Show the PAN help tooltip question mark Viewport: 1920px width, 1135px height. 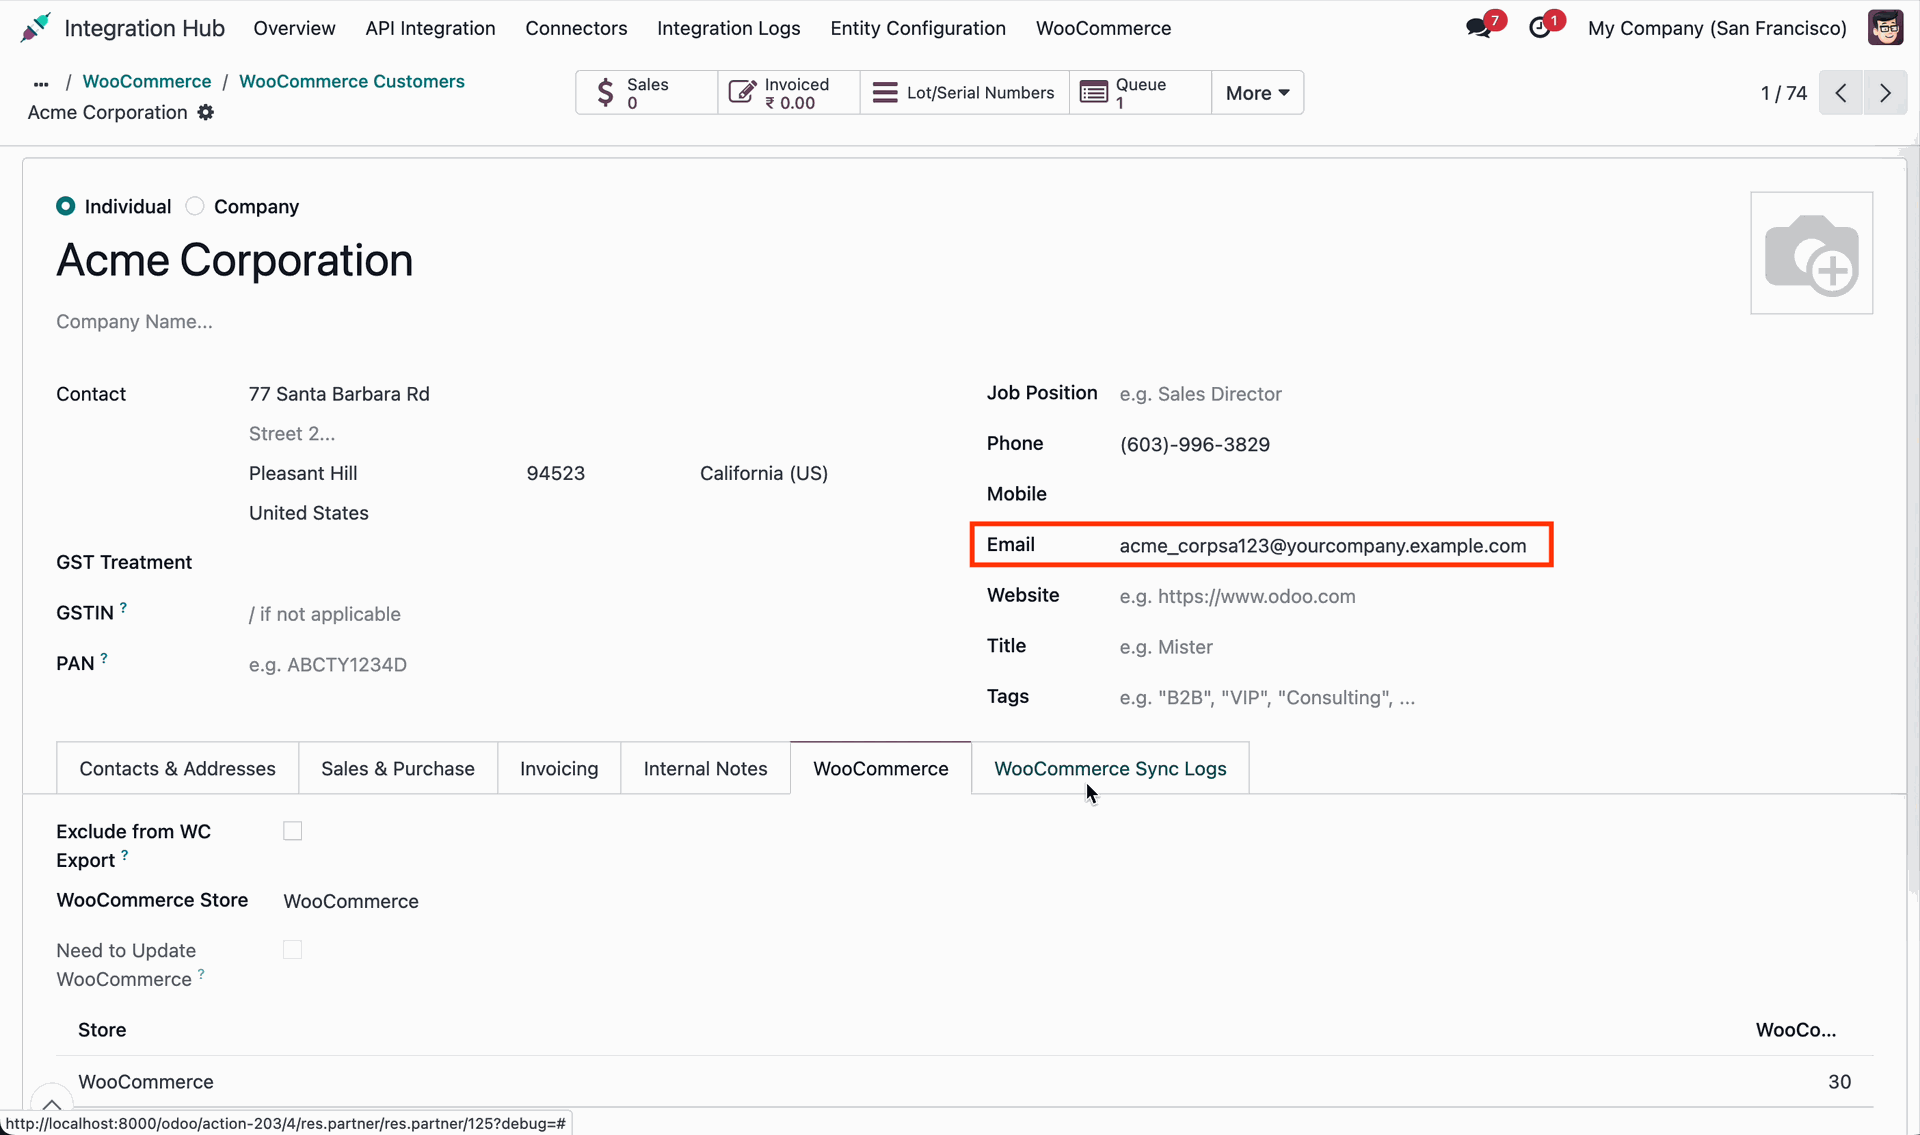click(104, 658)
